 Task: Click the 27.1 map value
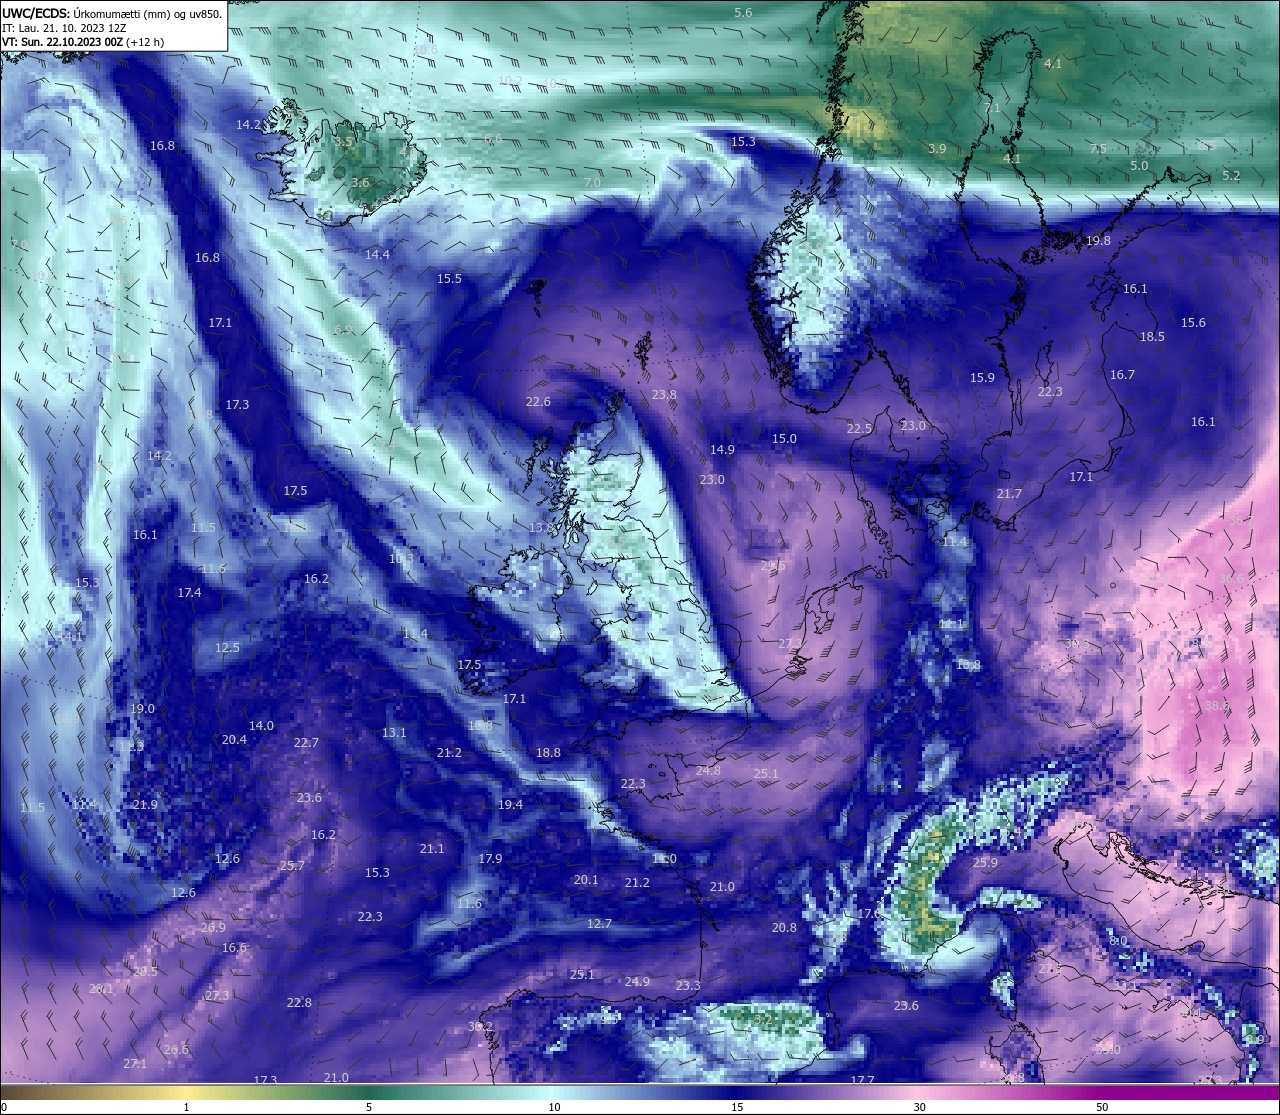click(135, 1064)
